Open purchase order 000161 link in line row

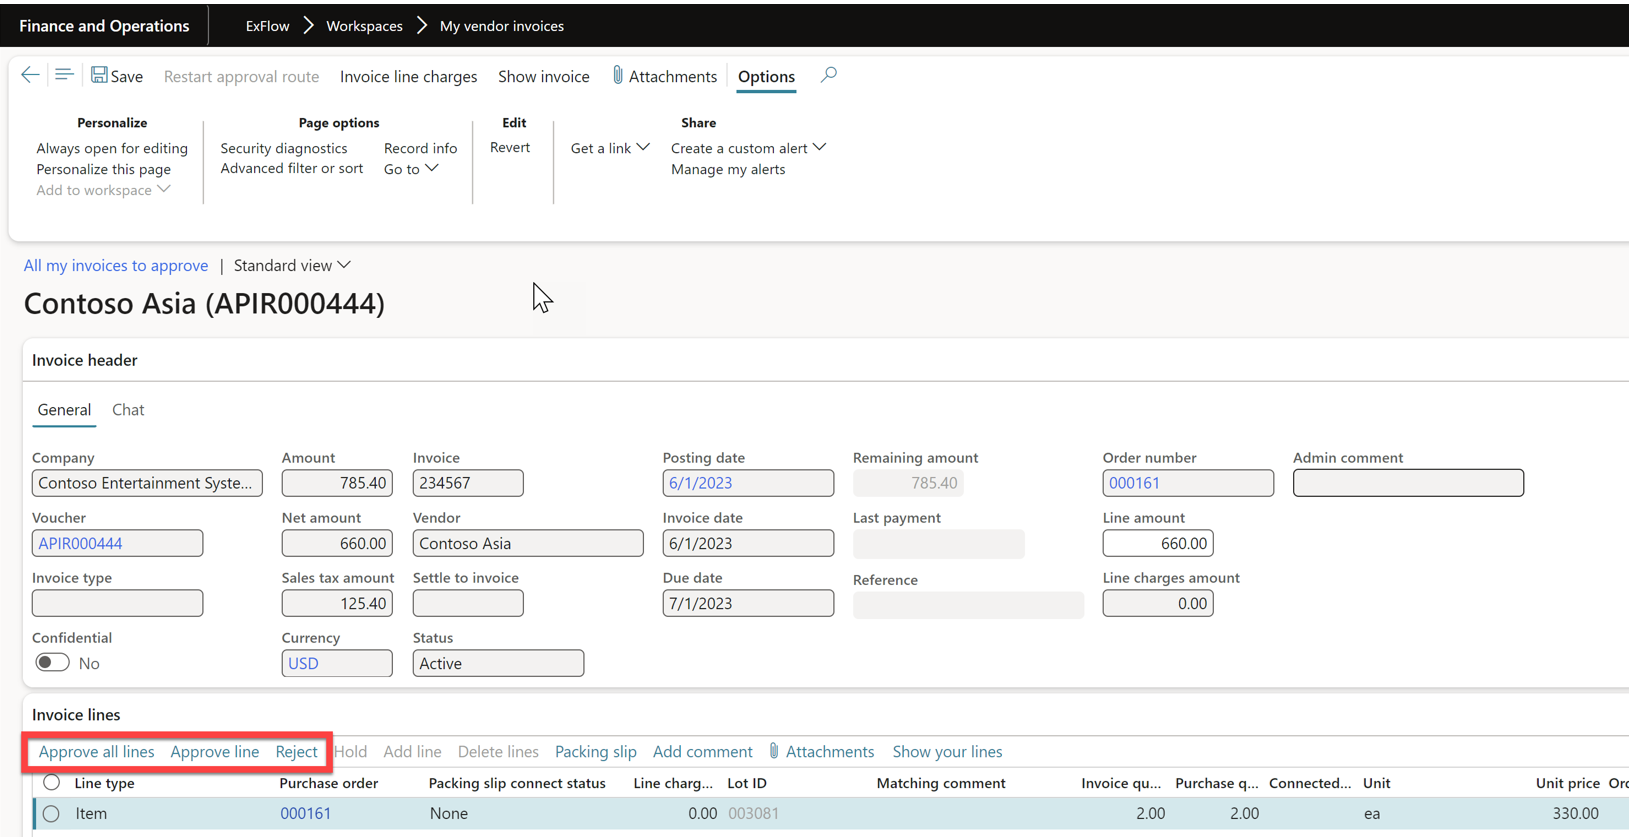click(305, 813)
